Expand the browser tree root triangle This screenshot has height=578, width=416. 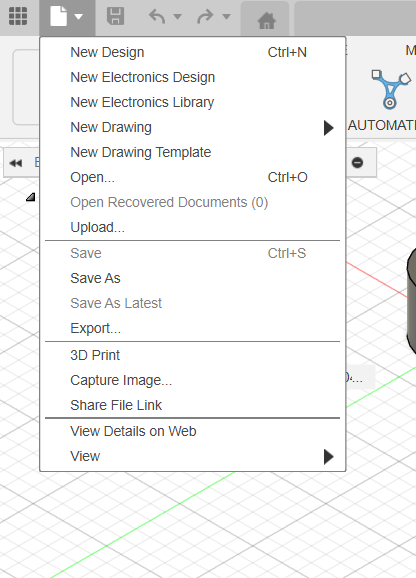coord(31,197)
